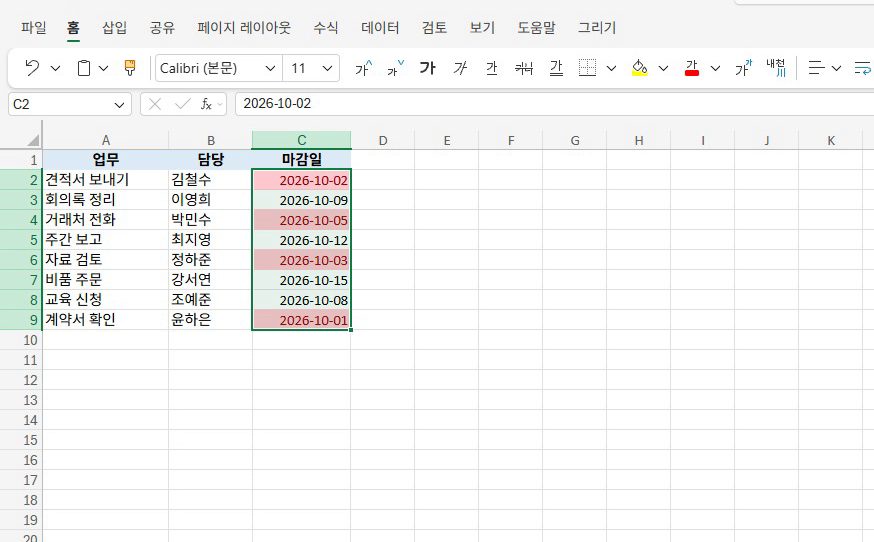Click the cell borders icon

[587, 68]
